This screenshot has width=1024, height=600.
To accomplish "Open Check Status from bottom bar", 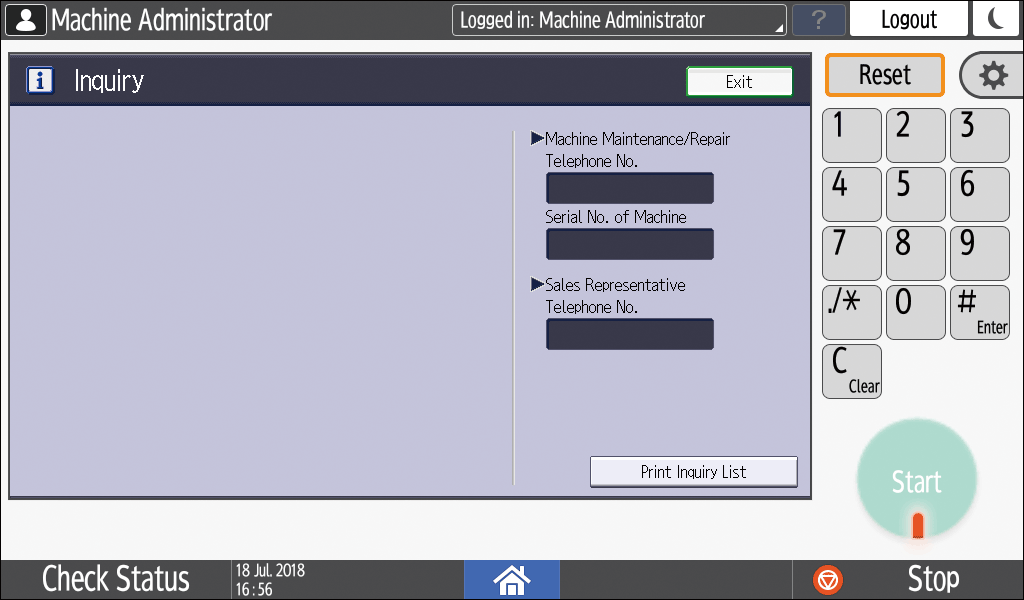I will pyautogui.click(x=115, y=579).
